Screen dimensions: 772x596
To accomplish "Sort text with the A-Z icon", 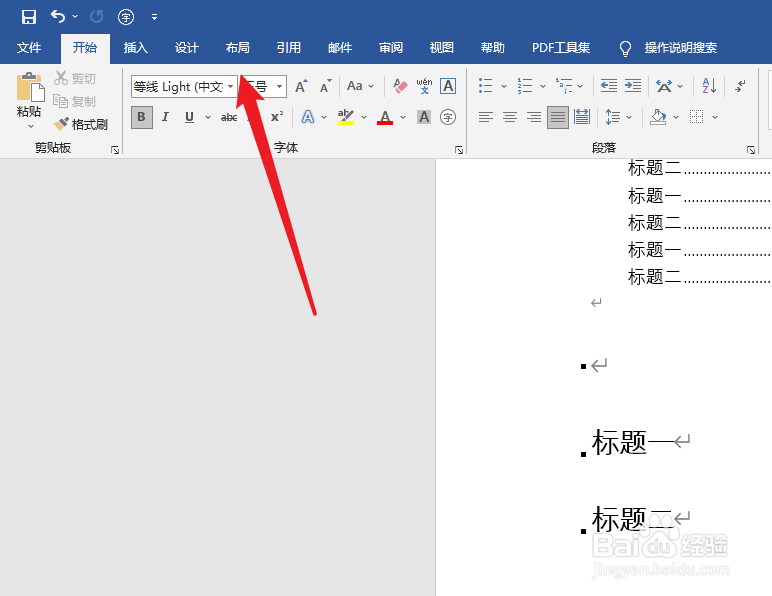I will [x=709, y=86].
